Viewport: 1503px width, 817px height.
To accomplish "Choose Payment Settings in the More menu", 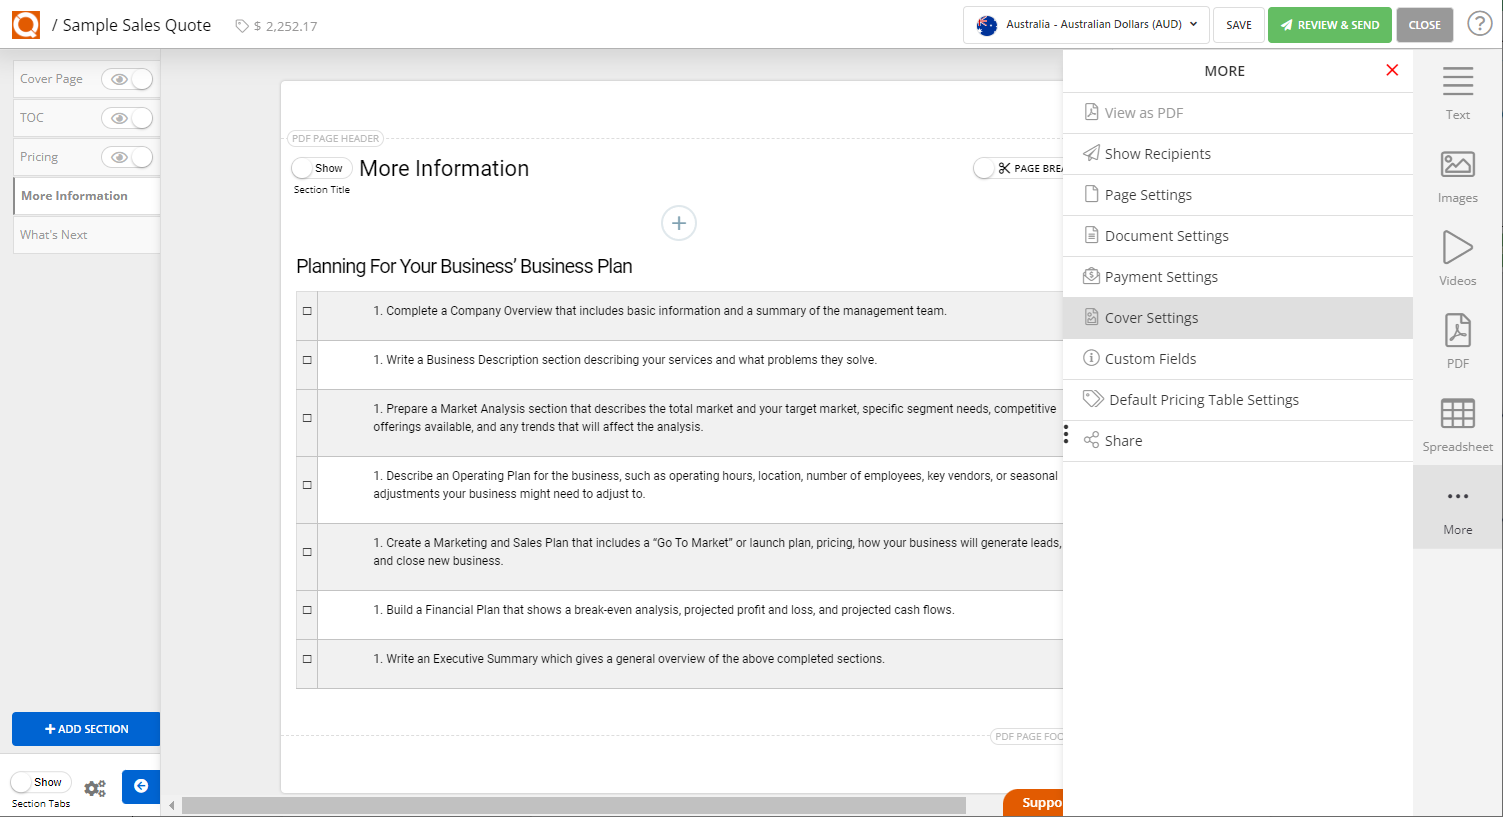I will 1161,276.
